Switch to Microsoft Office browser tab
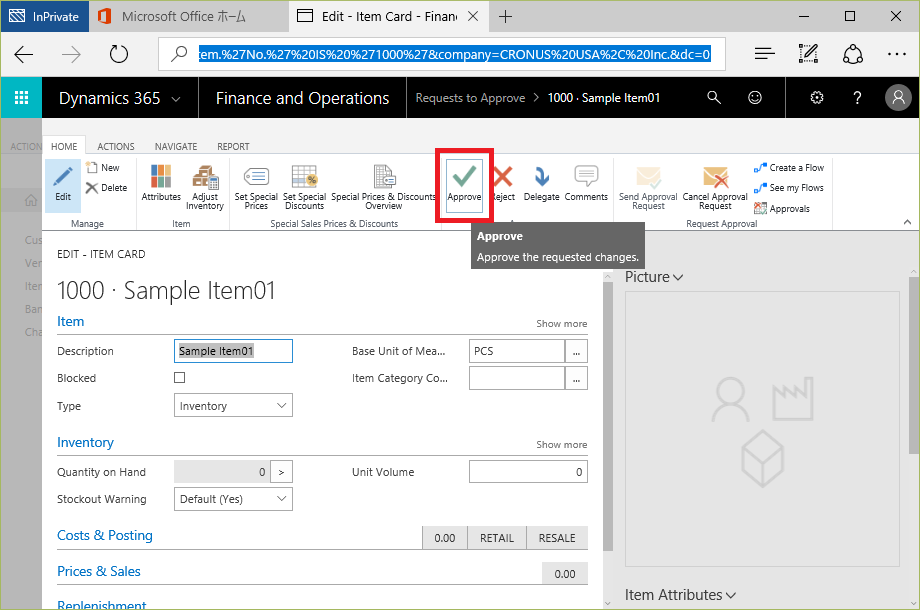 pos(189,16)
